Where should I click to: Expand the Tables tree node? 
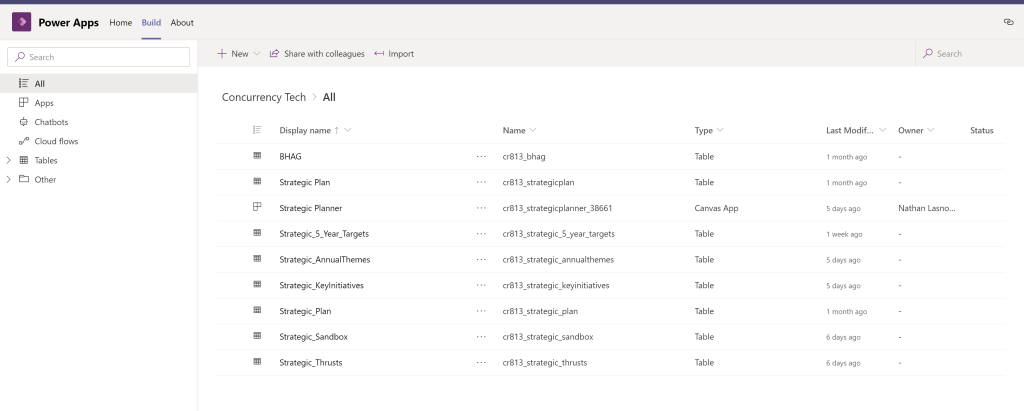pos(9,160)
